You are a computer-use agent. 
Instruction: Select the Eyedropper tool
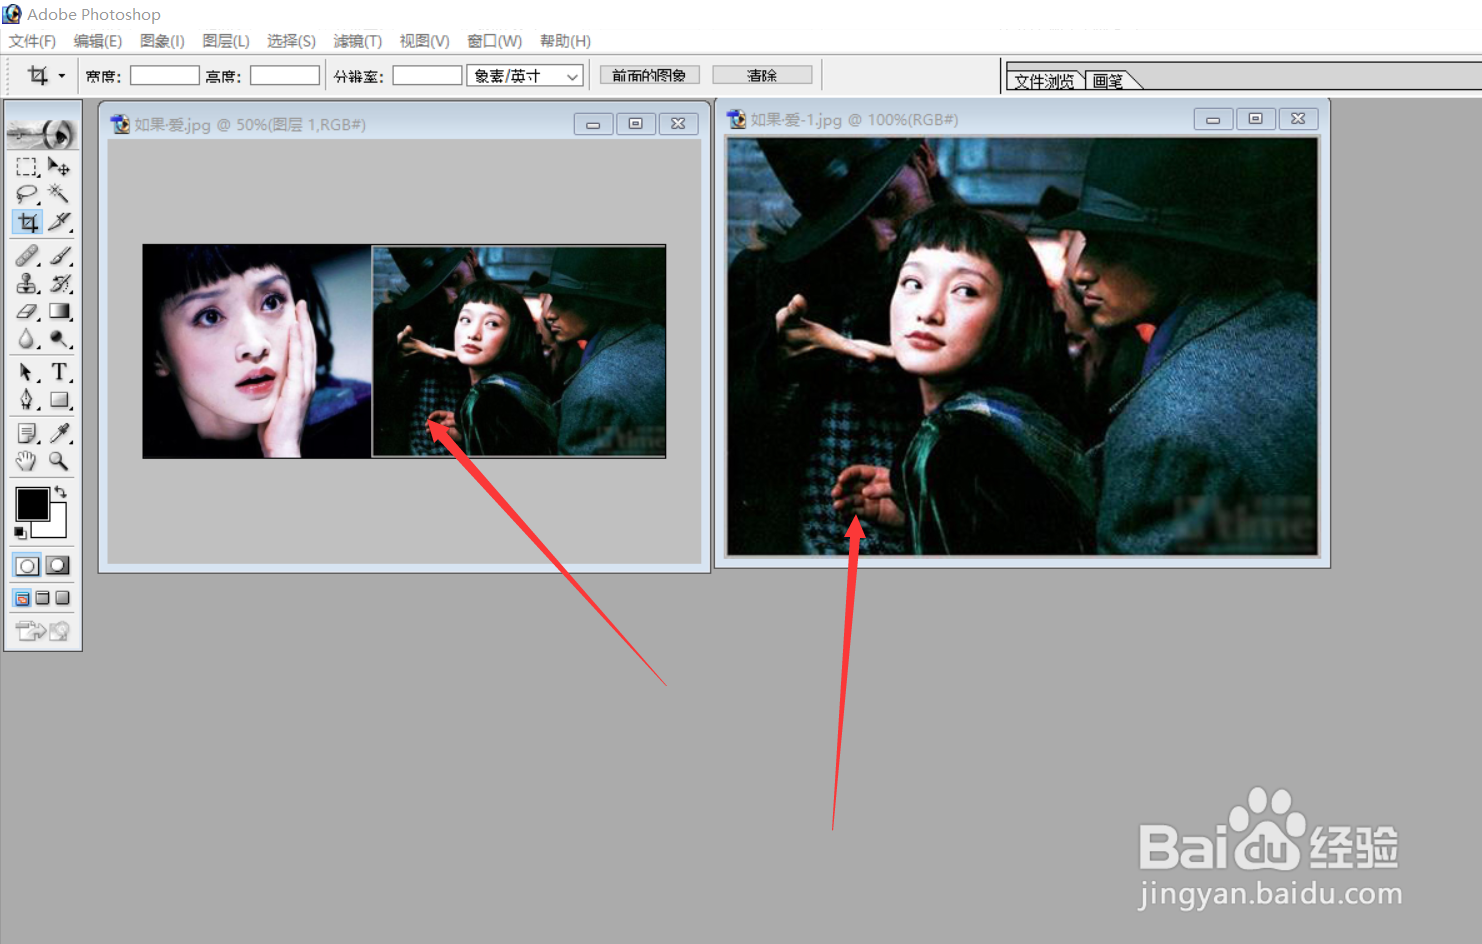[x=59, y=433]
